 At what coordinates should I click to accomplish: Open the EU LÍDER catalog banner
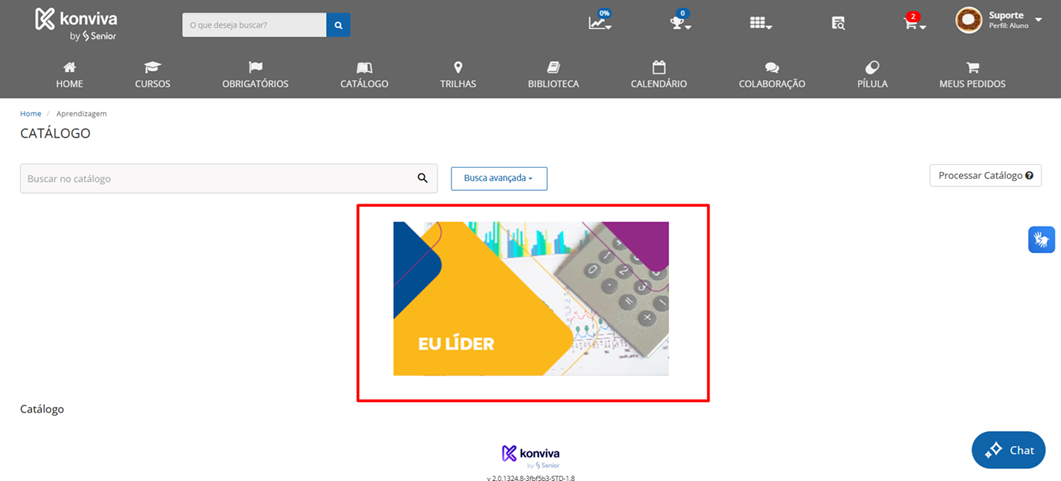point(531,298)
